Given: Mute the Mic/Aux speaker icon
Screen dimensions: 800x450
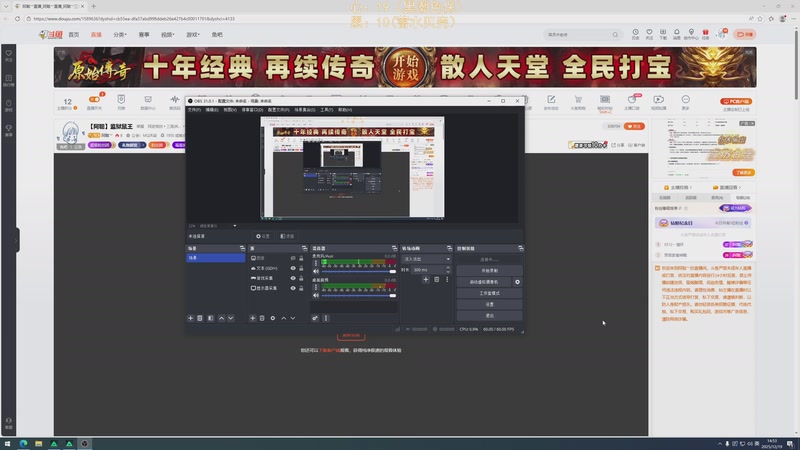Looking at the screenshot, I should (316, 271).
